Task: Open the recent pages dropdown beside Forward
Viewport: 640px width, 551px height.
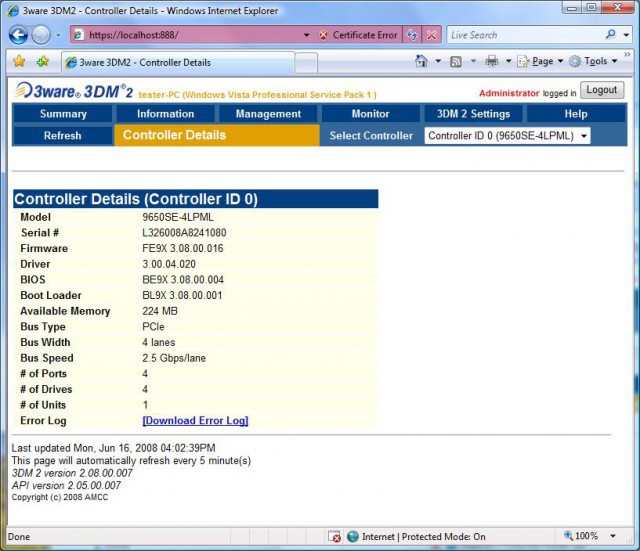Action: pos(58,36)
